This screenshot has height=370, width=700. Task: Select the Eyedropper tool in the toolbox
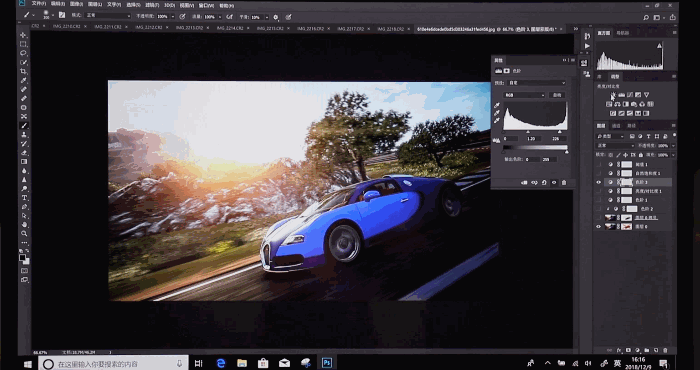[x=23, y=80]
